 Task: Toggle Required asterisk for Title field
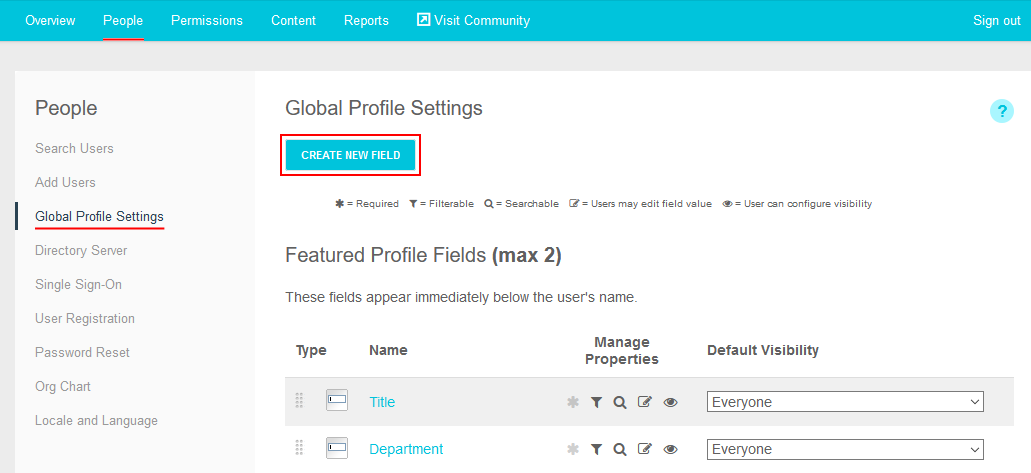(x=573, y=402)
